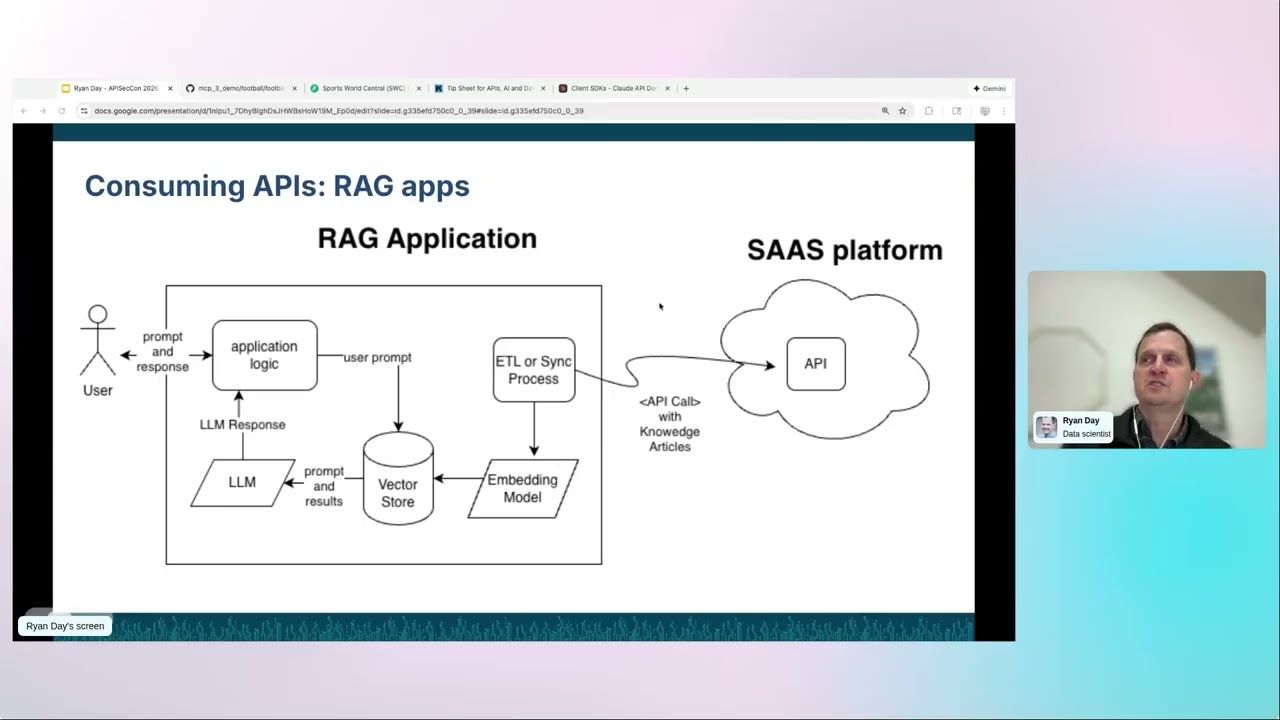Image resolution: width=1280 pixels, height=720 pixels.
Task: Go forward in browser history
Action: 43,111
